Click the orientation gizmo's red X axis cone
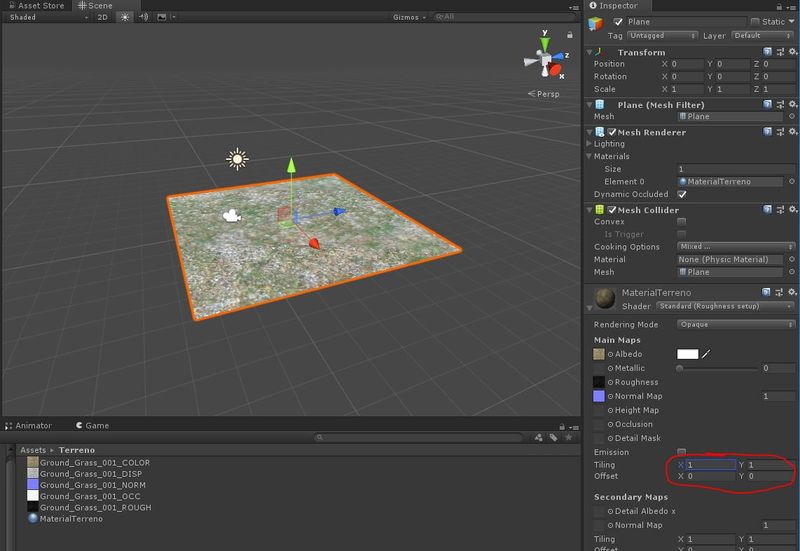The height and width of the screenshot is (551, 800). (x=555, y=69)
